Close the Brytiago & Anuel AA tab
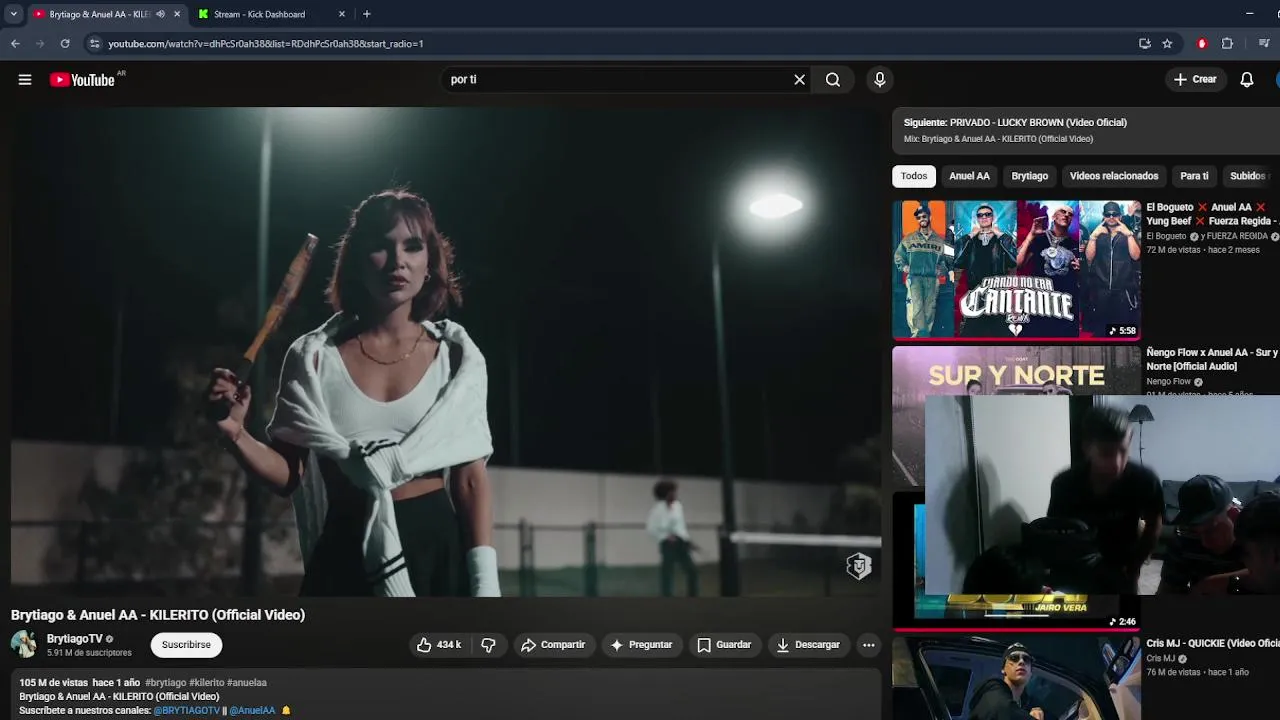This screenshot has width=1280, height=720. click(x=177, y=15)
